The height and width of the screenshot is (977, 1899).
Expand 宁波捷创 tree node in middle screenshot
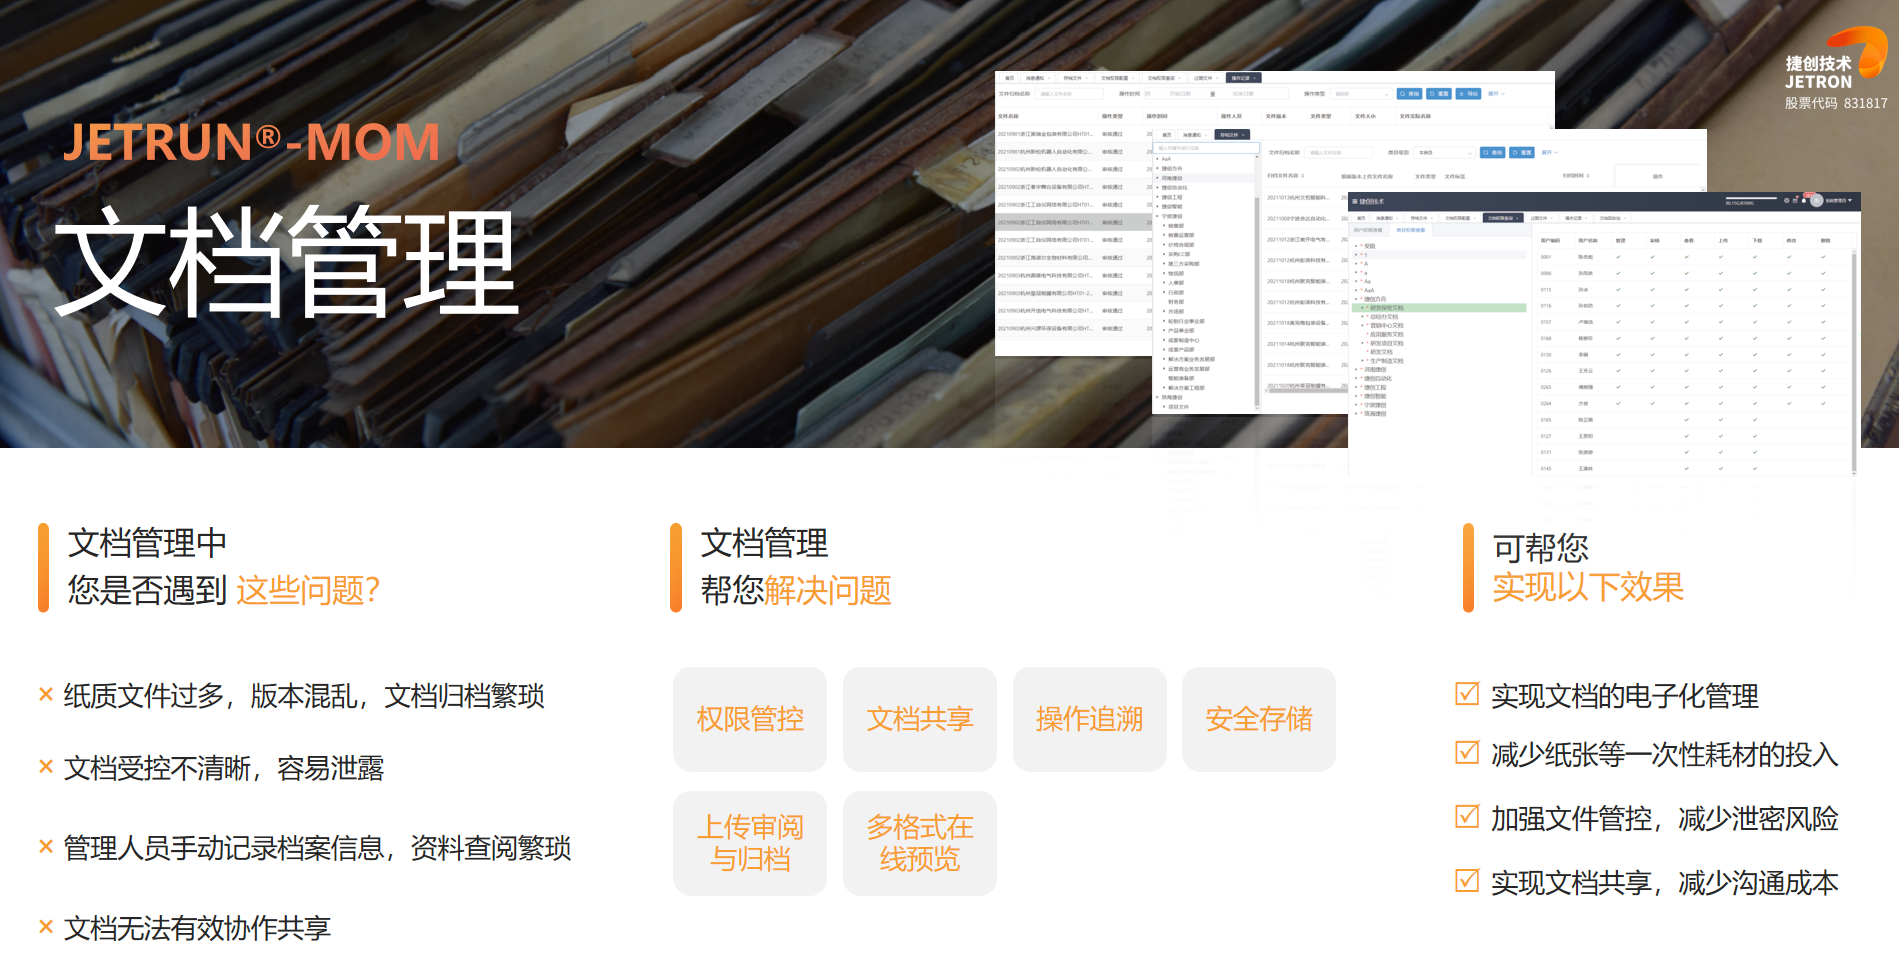[x=1157, y=216]
